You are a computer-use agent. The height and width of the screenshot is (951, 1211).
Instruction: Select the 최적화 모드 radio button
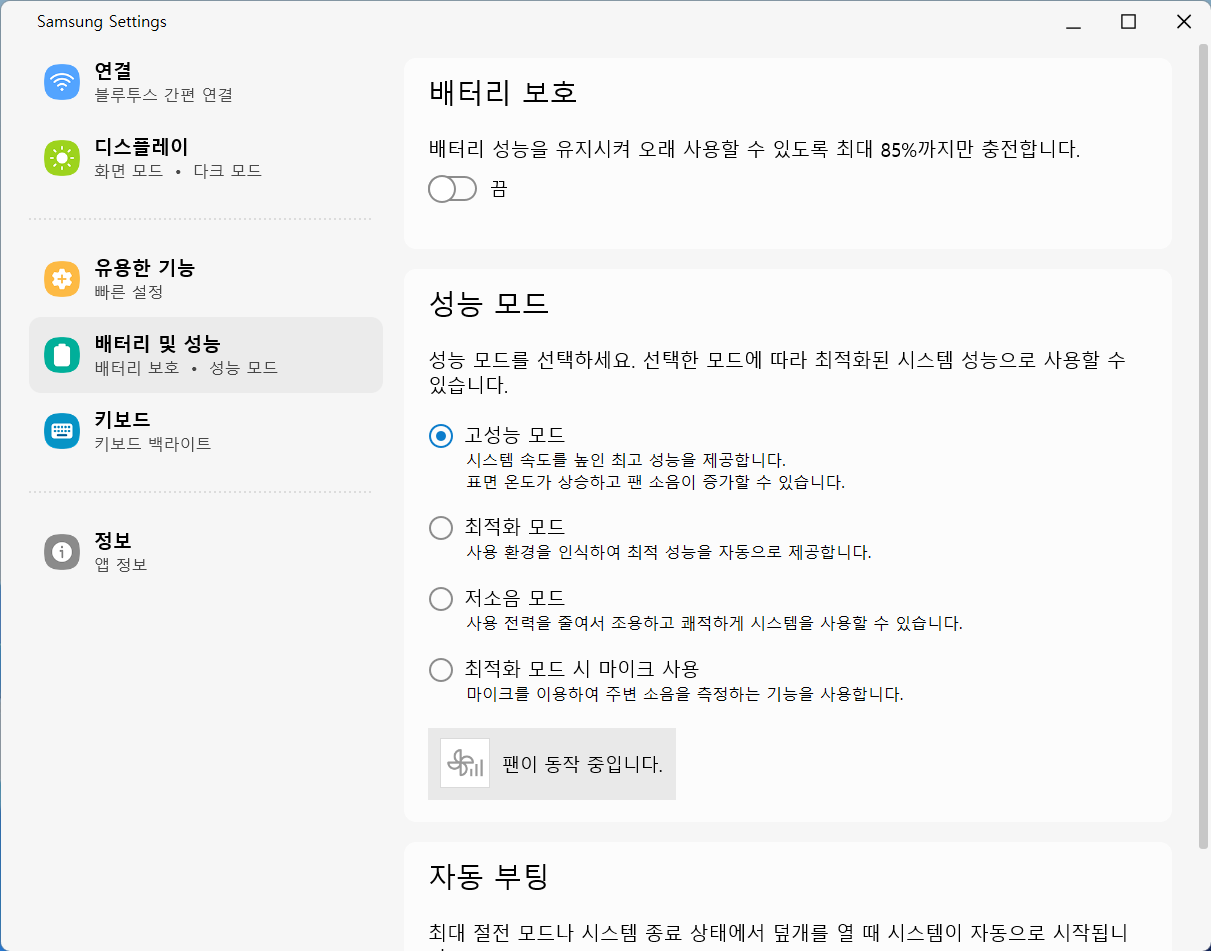pos(441,528)
